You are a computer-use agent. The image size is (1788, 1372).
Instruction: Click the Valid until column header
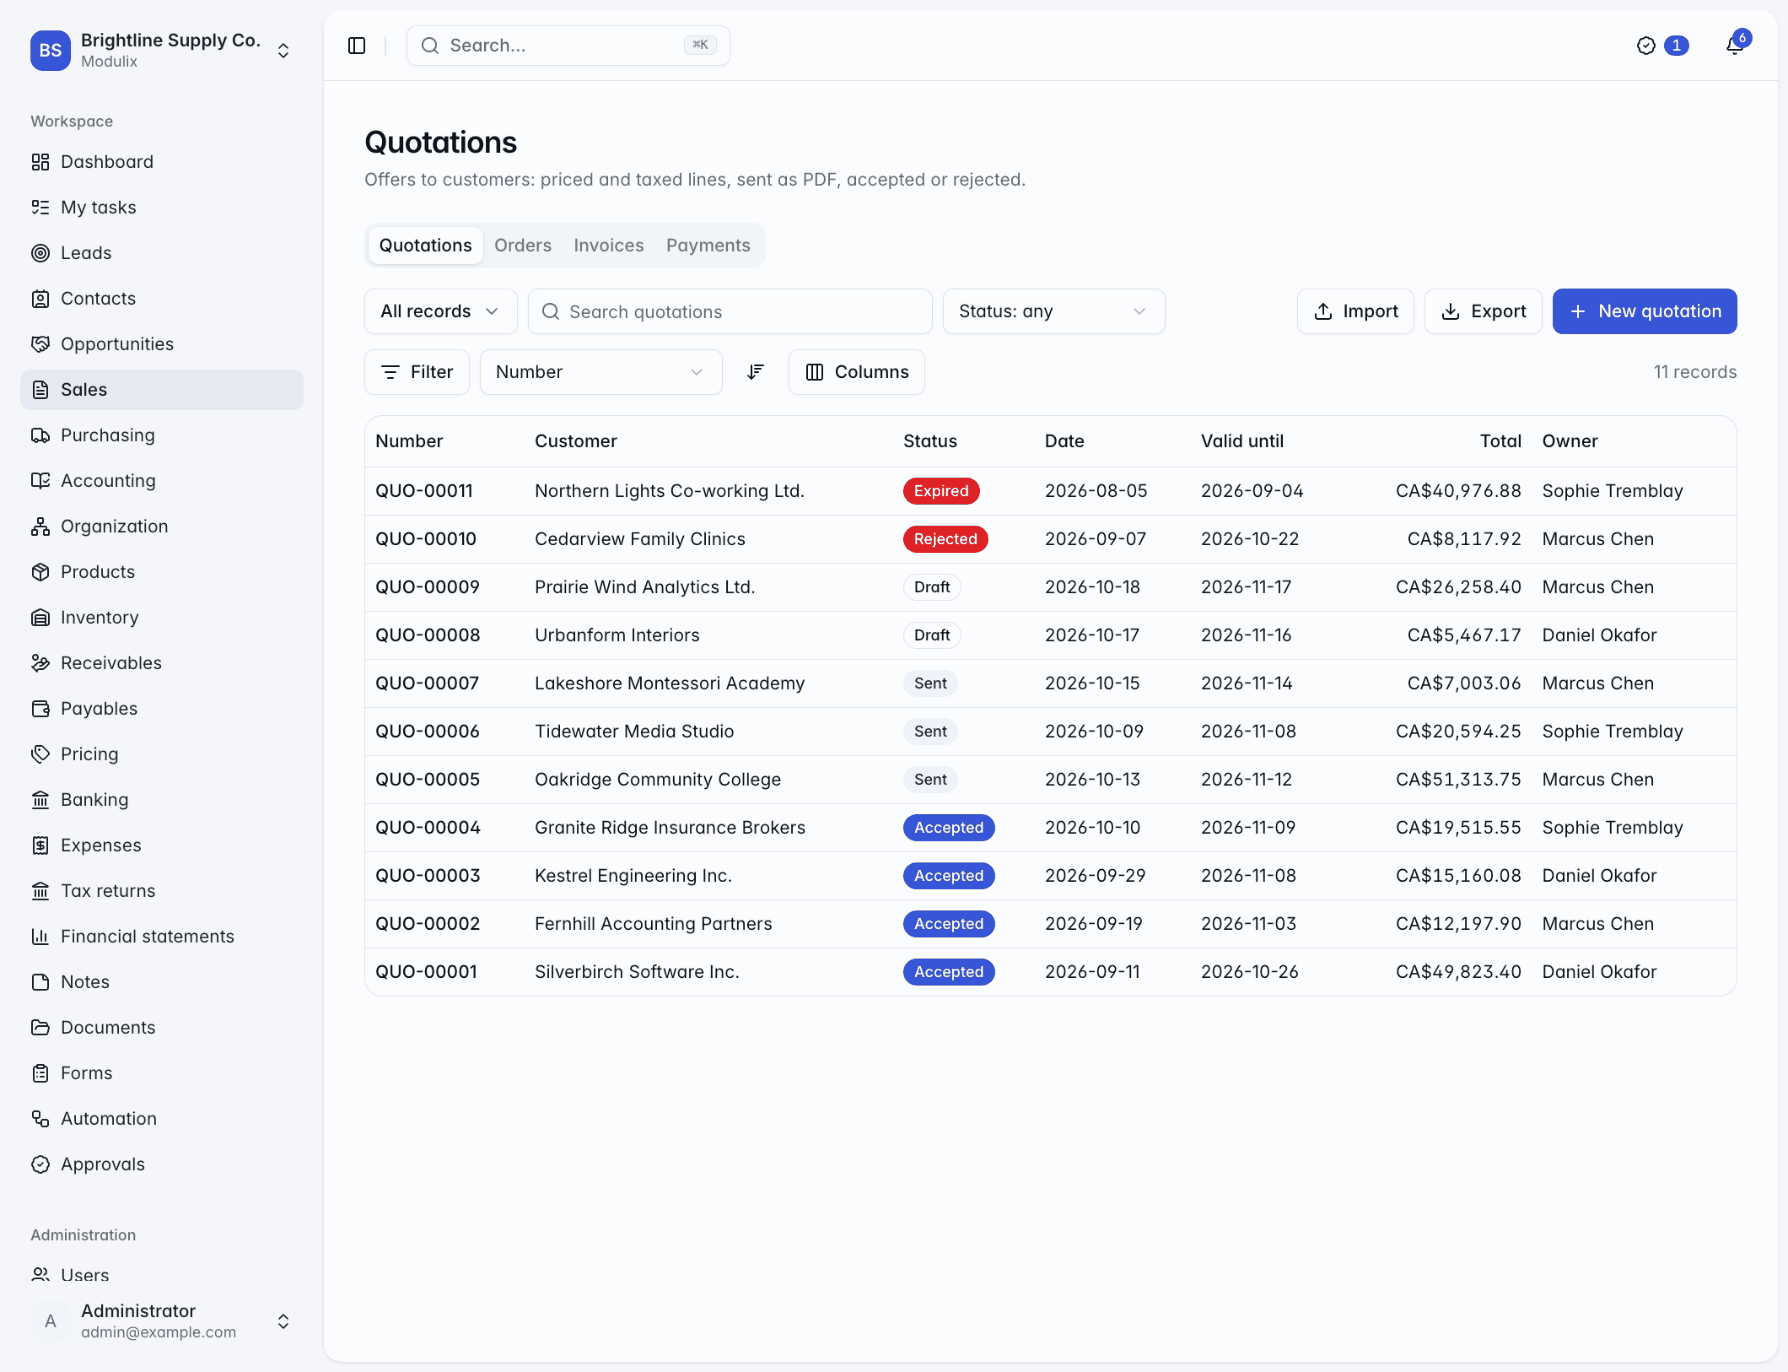tap(1242, 441)
